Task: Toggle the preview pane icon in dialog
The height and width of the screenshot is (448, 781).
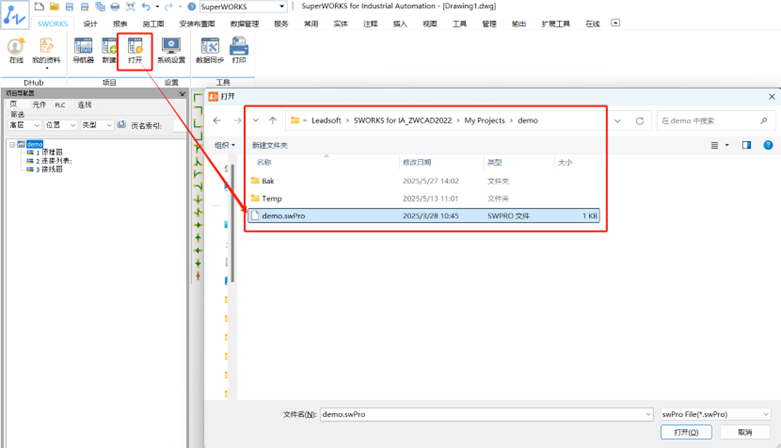Action: point(746,145)
